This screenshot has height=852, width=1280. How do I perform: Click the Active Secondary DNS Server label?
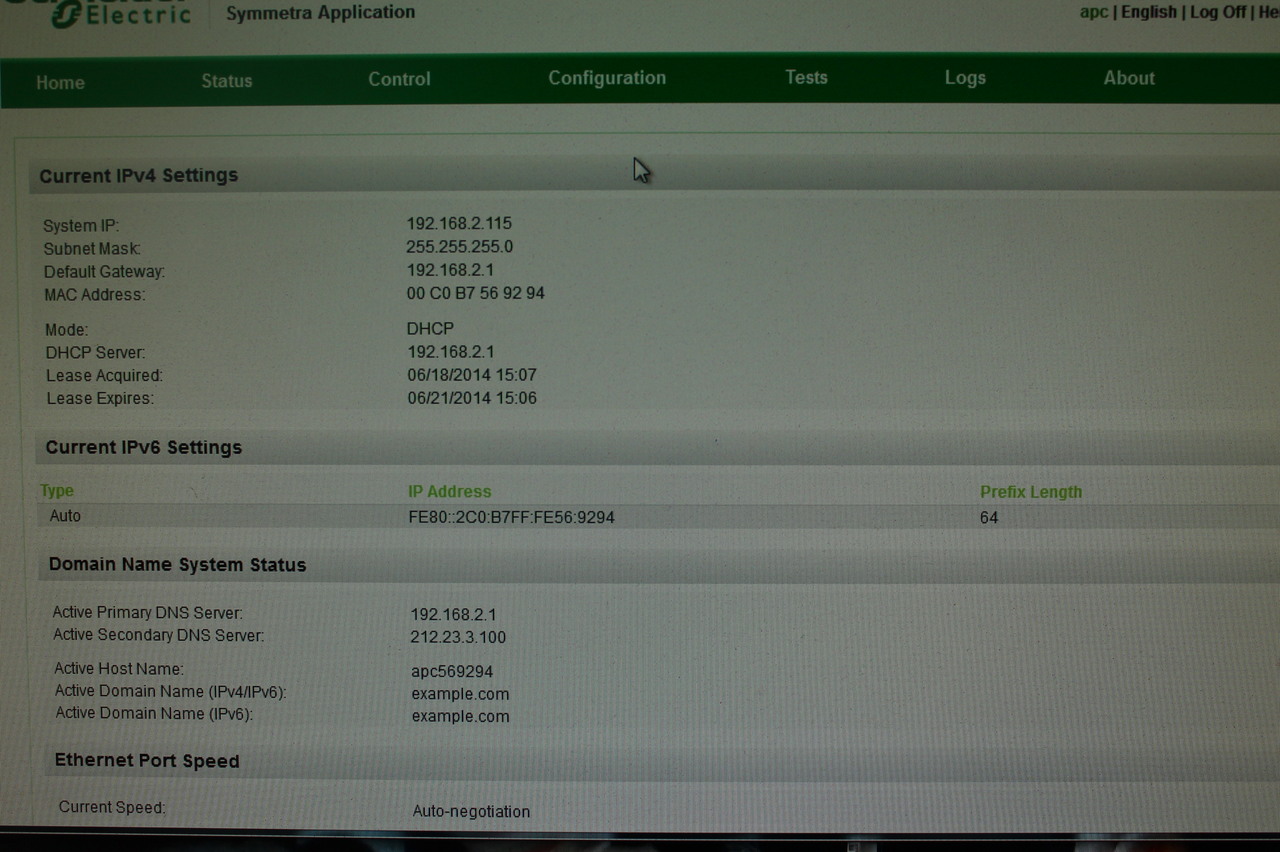pyautogui.click(x=159, y=635)
